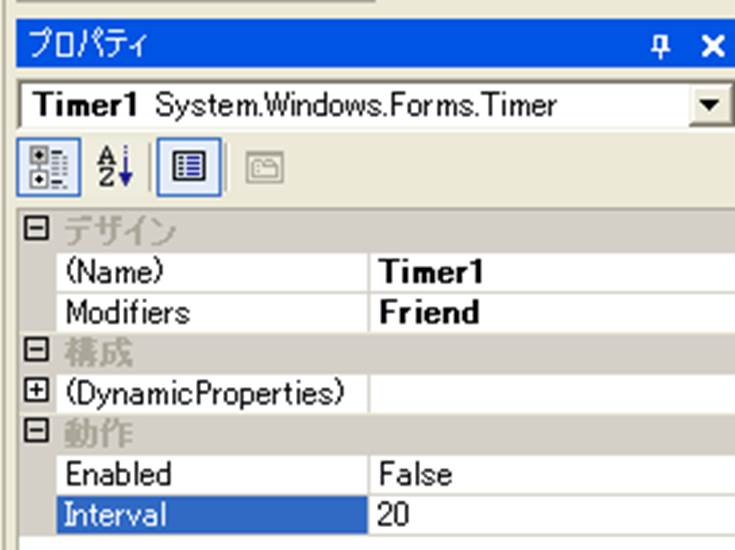The height and width of the screenshot is (550, 735).
Task: Sort properties alphabetically with A-Z icon
Action: click(113, 166)
